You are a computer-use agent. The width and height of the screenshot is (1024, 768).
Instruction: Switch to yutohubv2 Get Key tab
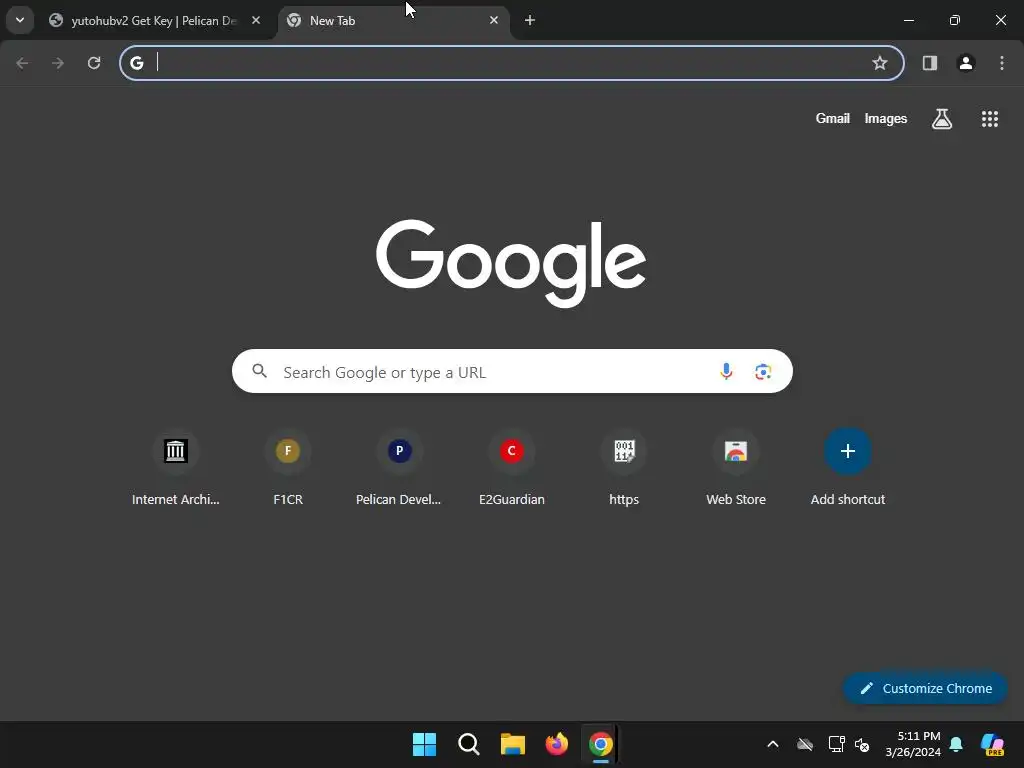click(x=155, y=21)
